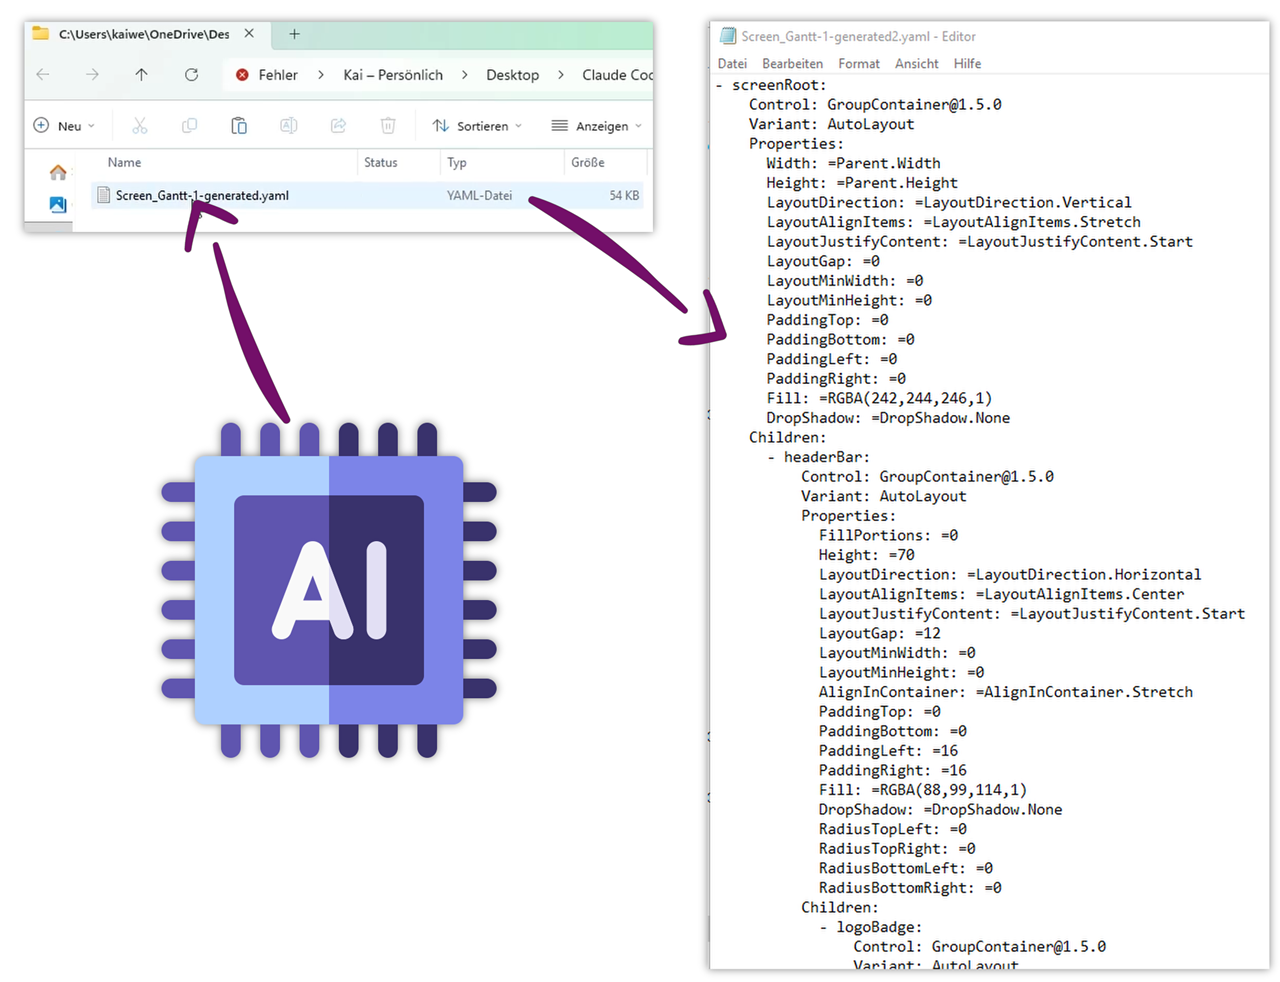Viewport: 1280px width, 982px height.
Task: Sort by the Größe column header
Action: pos(588,163)
